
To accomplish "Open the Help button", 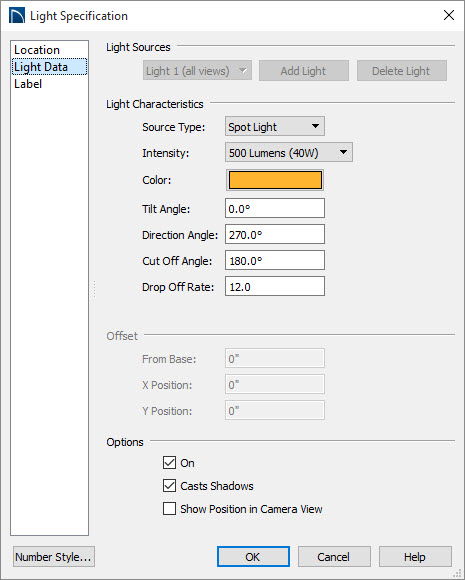I will [x=415, y=556].
